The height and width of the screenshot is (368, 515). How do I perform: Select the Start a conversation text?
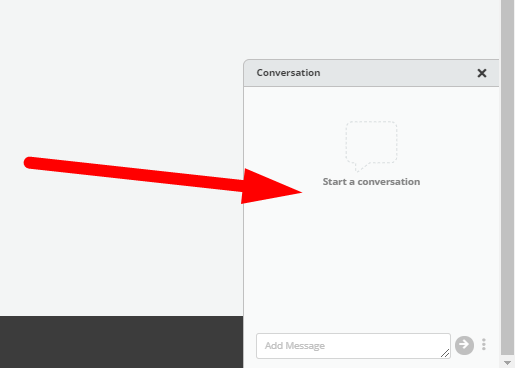(371, 182)
